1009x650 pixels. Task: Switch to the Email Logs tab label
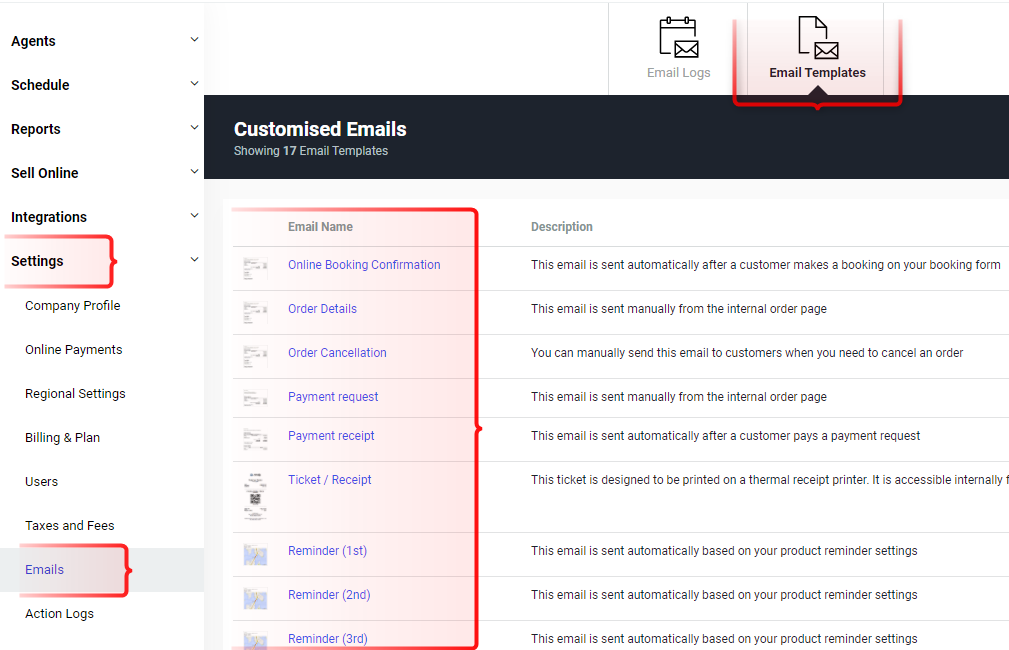tap(679, 73)
